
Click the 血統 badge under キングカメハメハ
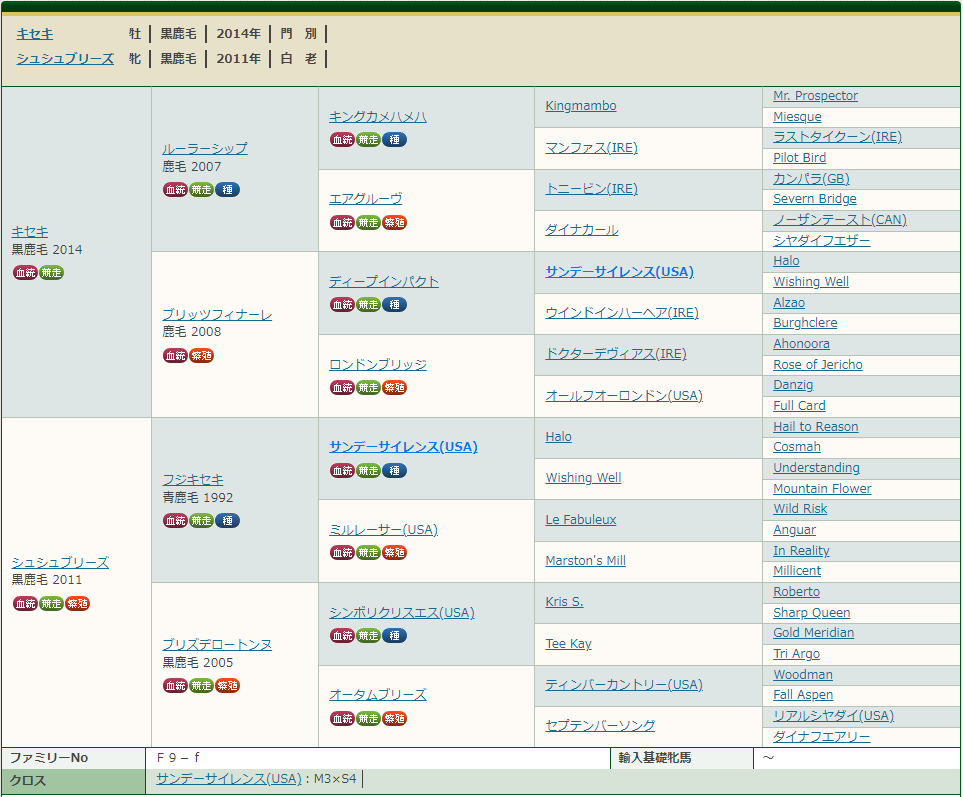pyautogui.click(x=342, y=140)
